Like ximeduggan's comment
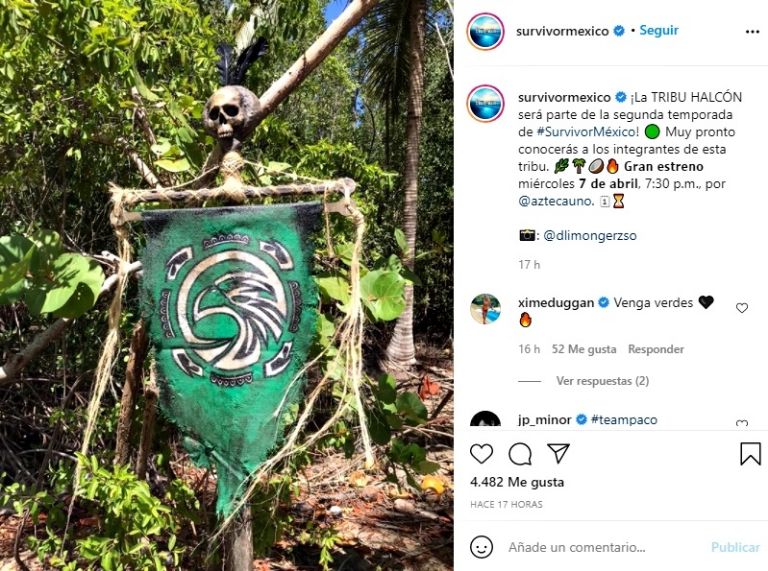Viewport: 768px width, 571px height. point(742,308)
